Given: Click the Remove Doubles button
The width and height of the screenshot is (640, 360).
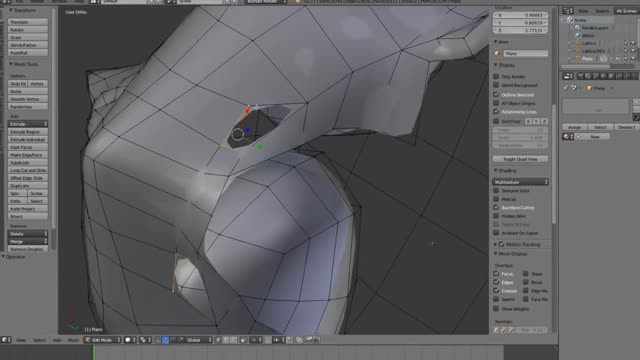Looking at the screenshot, I should click(x=28, y=249).
